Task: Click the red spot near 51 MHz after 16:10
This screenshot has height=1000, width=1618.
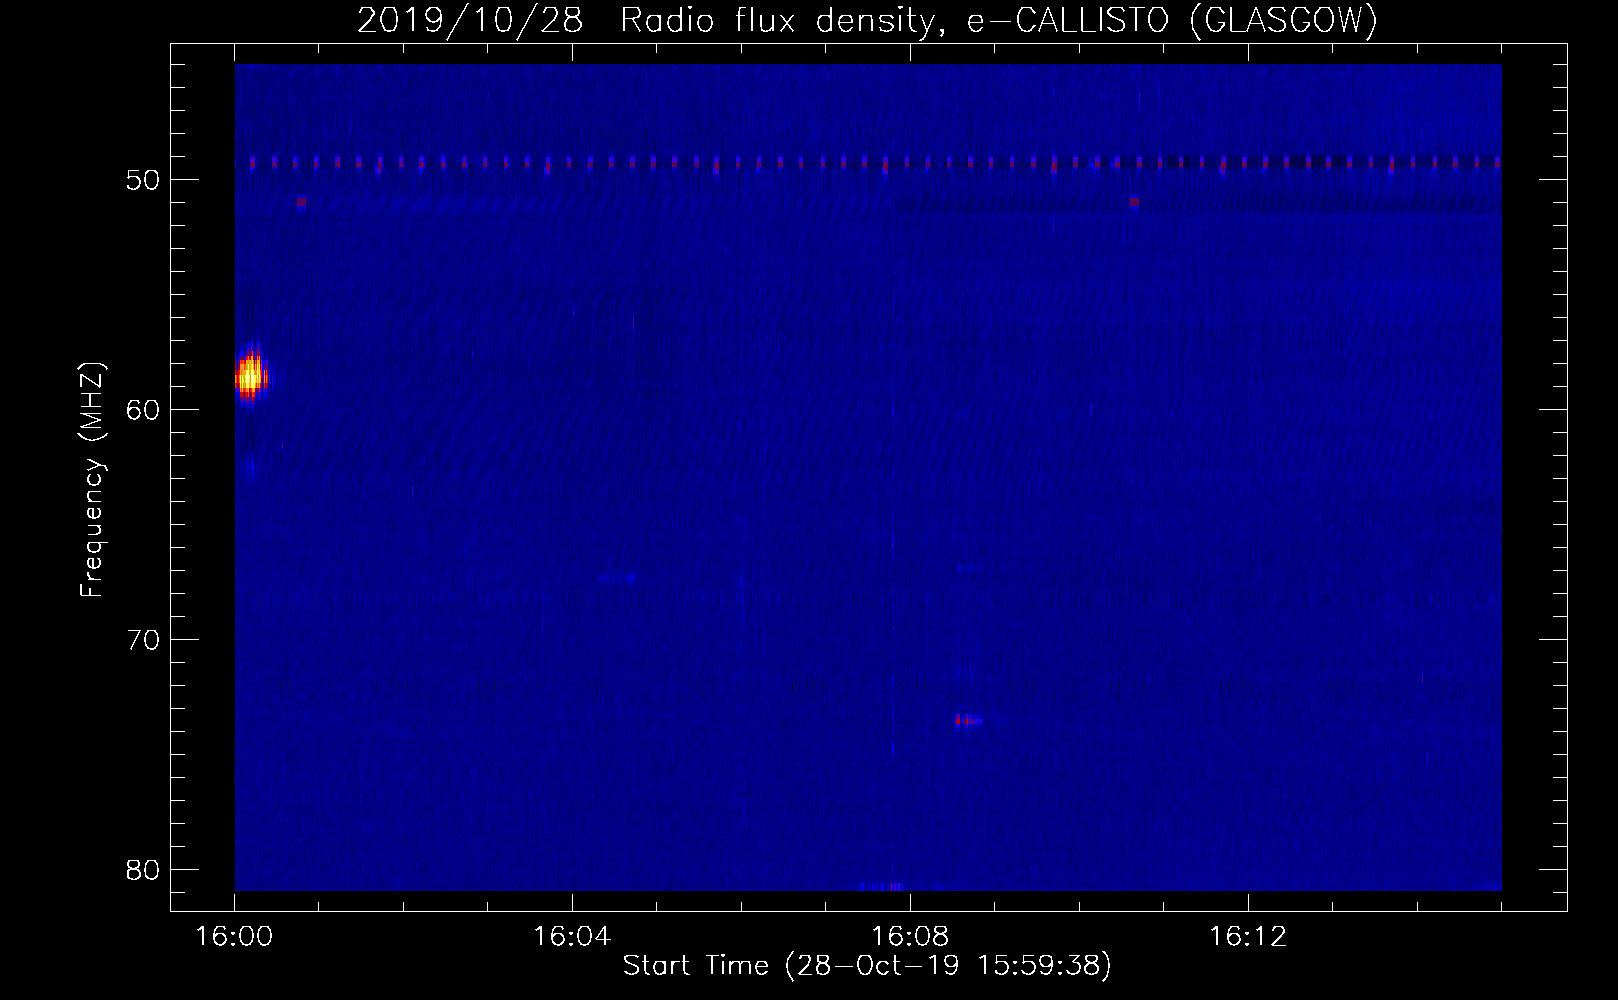Action: tap(1134, 201)
